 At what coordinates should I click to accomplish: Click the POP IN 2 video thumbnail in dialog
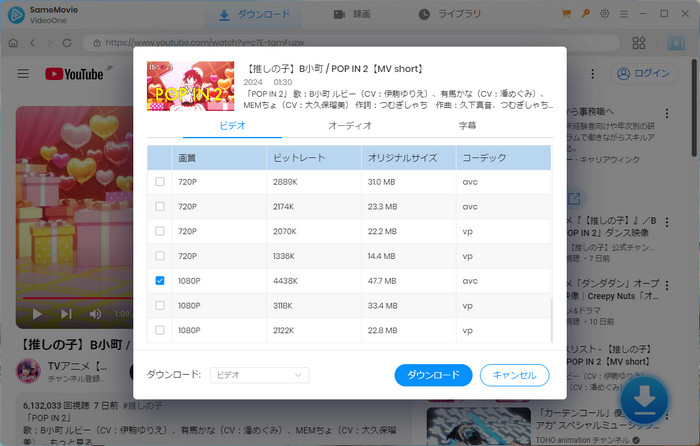[x=190, y=86]
